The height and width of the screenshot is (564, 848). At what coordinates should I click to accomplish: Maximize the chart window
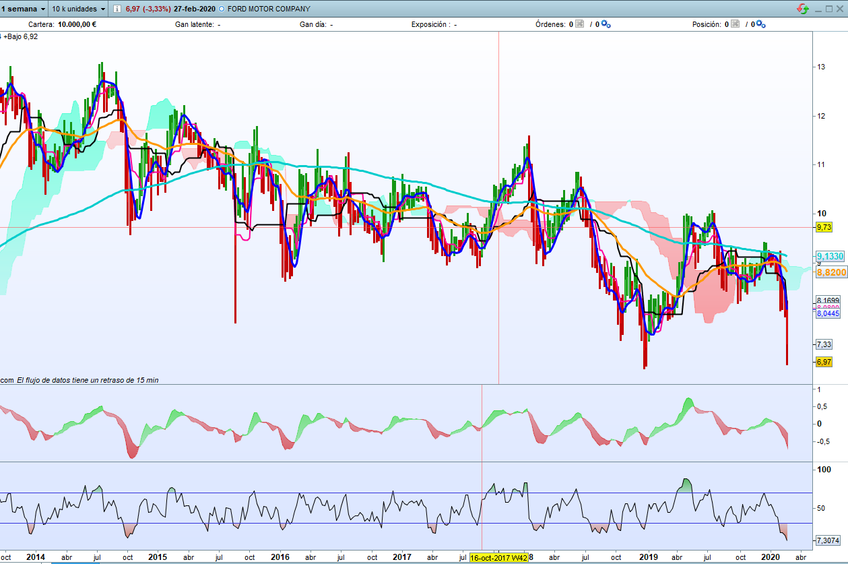pos(829,9)
